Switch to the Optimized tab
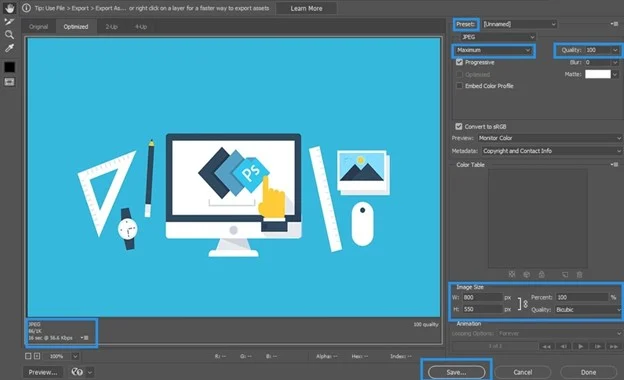The height and width of the screenshot is (380, 624). (x=76, y=27)
